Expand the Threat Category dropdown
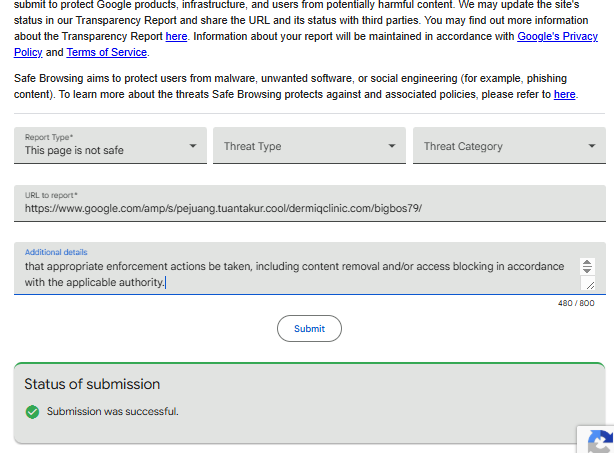The width and height of the screenshot is (614, 453). click(509, 145)
